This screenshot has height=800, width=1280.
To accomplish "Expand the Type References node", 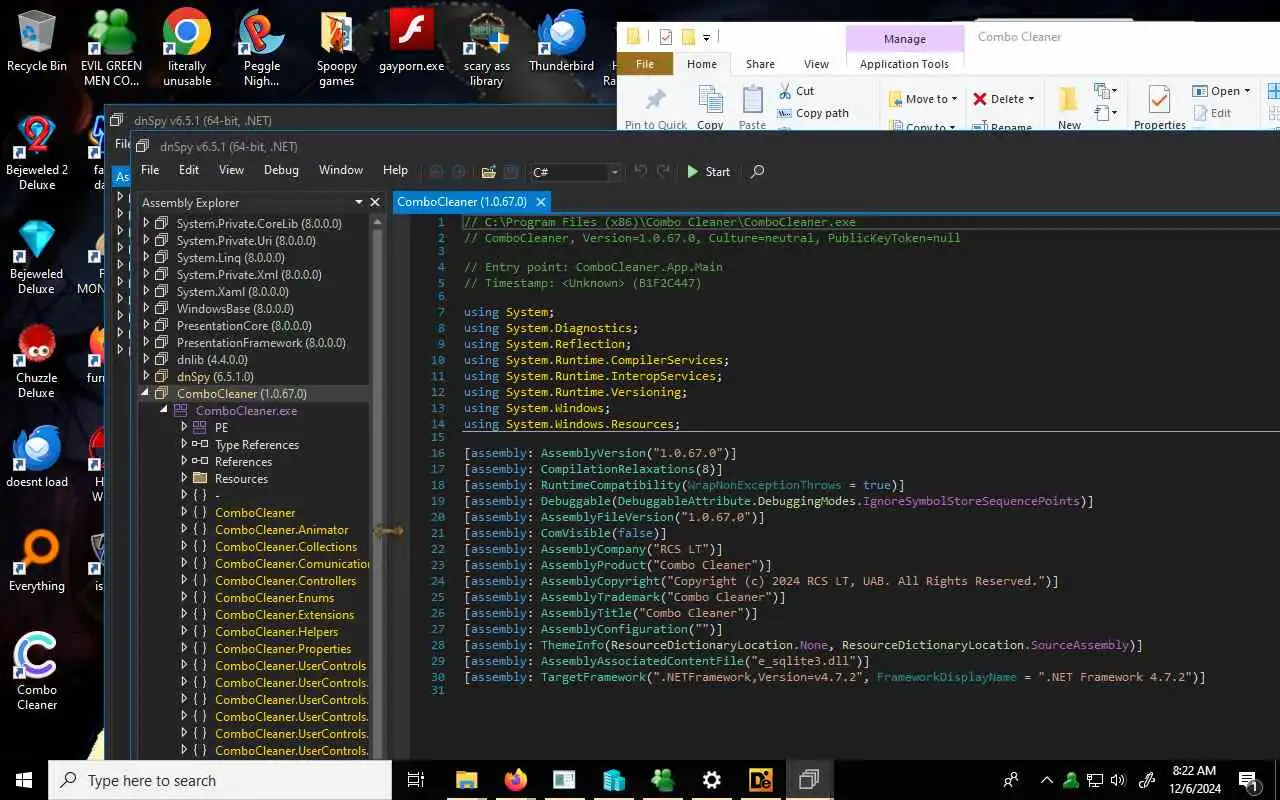I will (184, 445).
